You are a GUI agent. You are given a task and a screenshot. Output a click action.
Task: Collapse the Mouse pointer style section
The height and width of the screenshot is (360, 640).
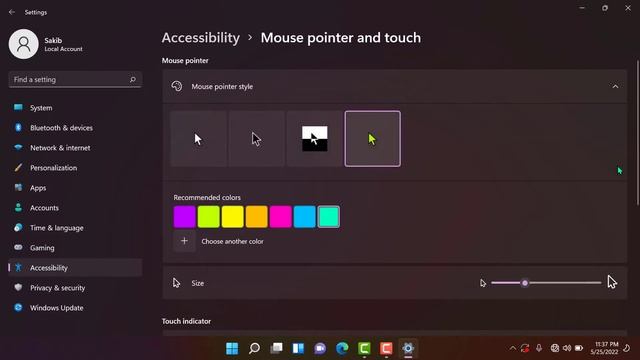[x=615, y=87]
